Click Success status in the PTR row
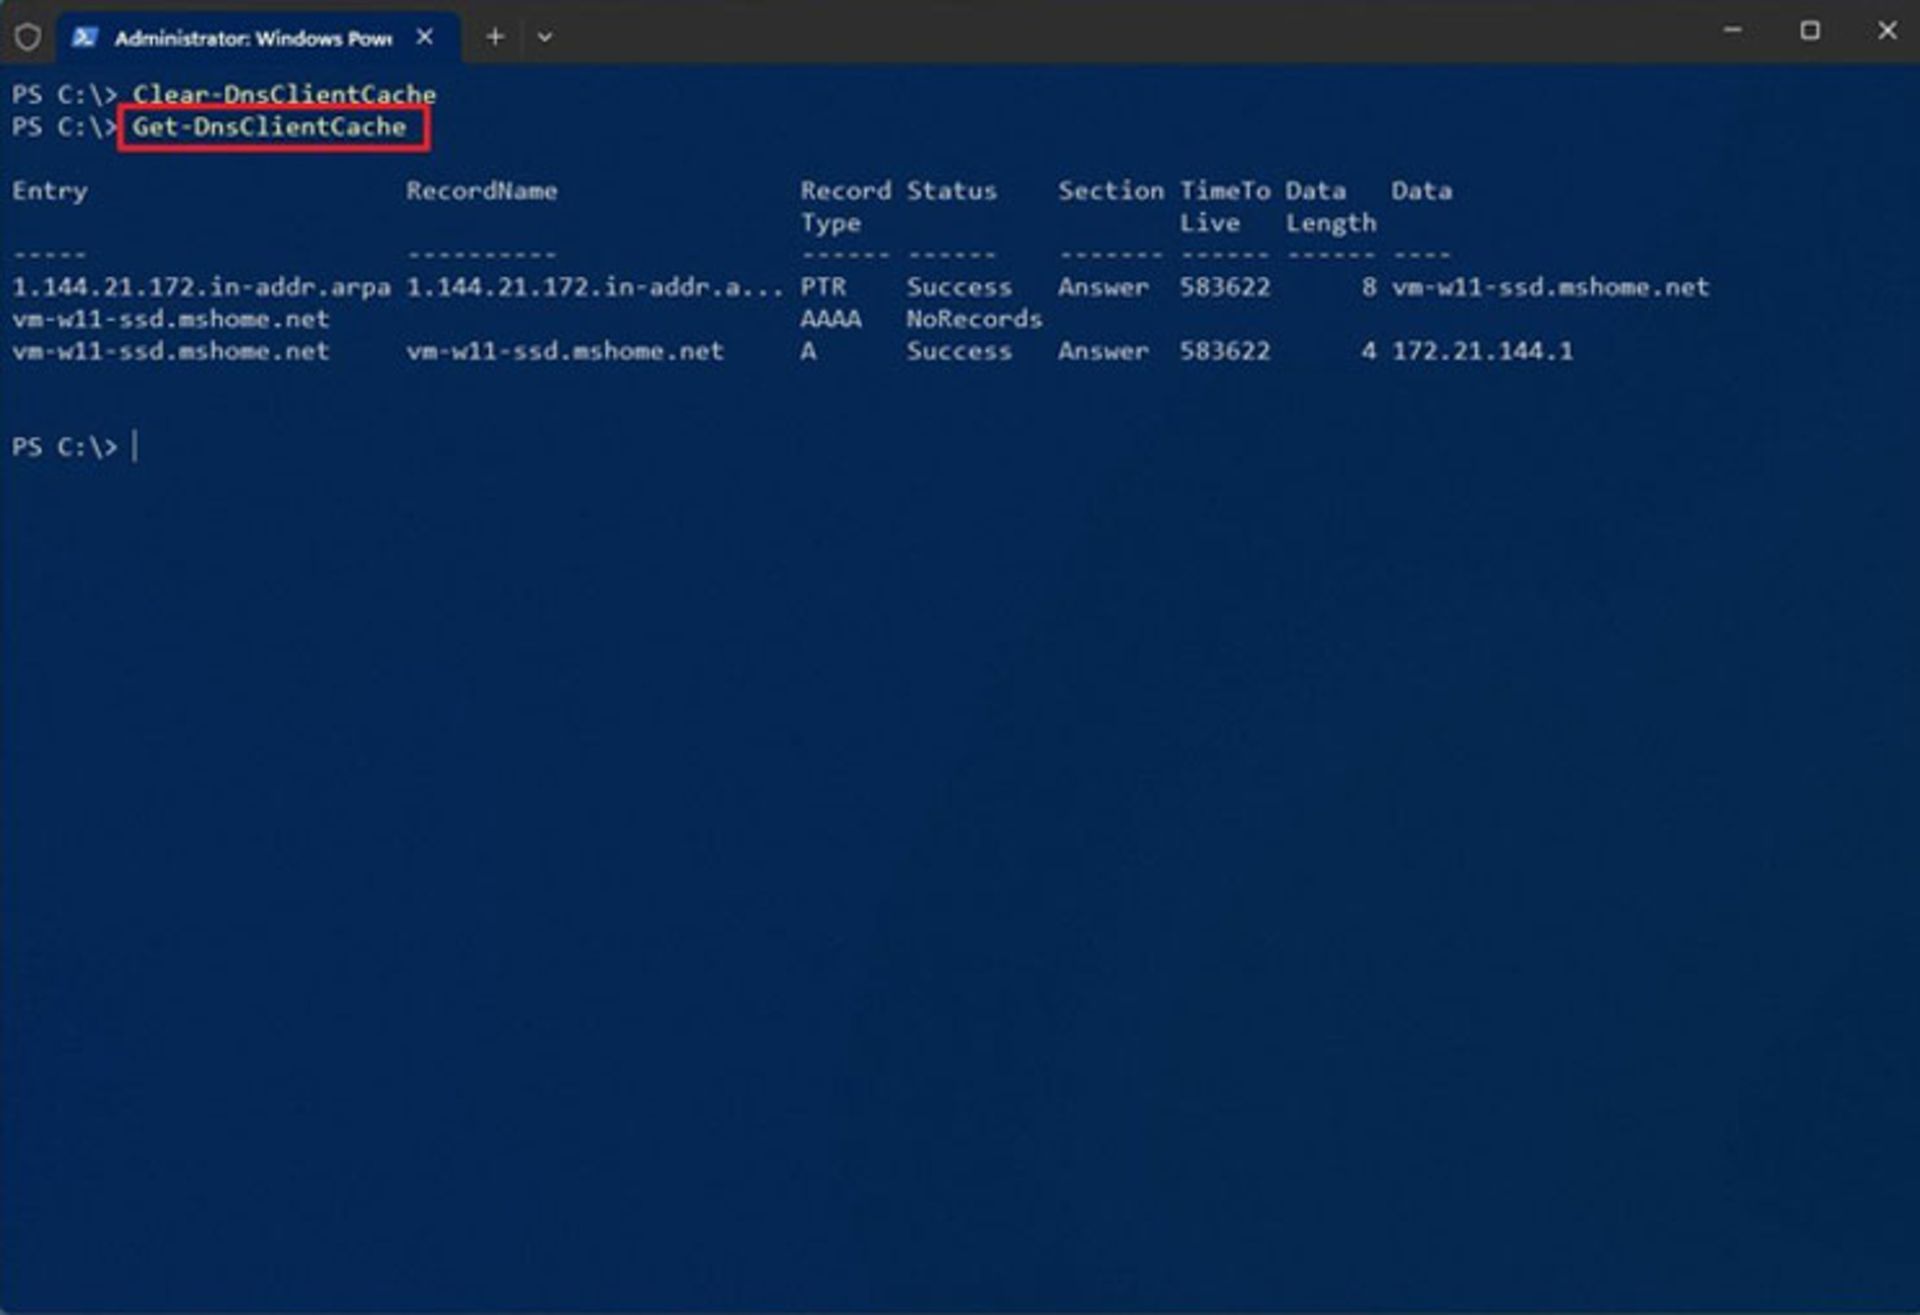 pos(959,287)
